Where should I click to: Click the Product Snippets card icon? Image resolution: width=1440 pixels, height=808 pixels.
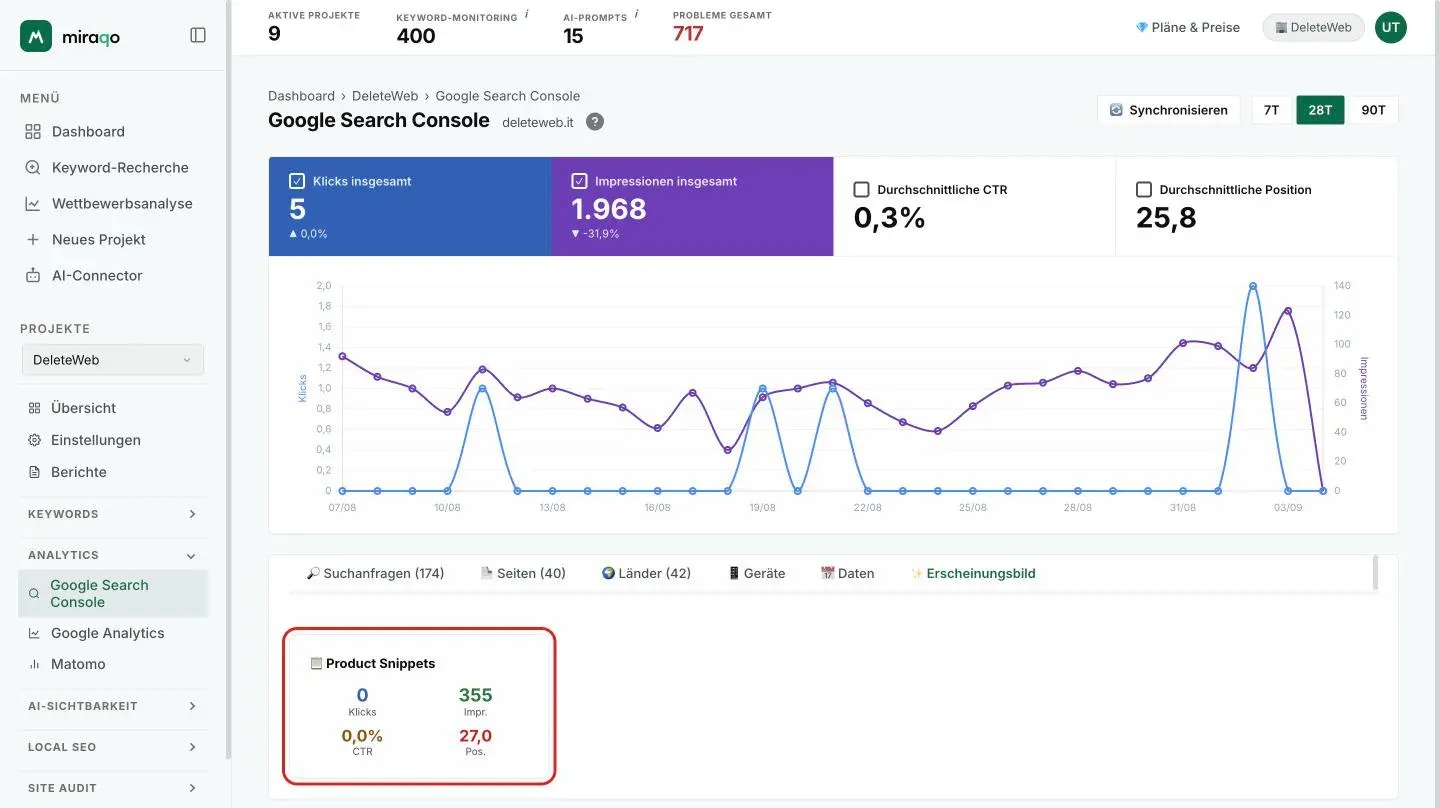(316, 663)
